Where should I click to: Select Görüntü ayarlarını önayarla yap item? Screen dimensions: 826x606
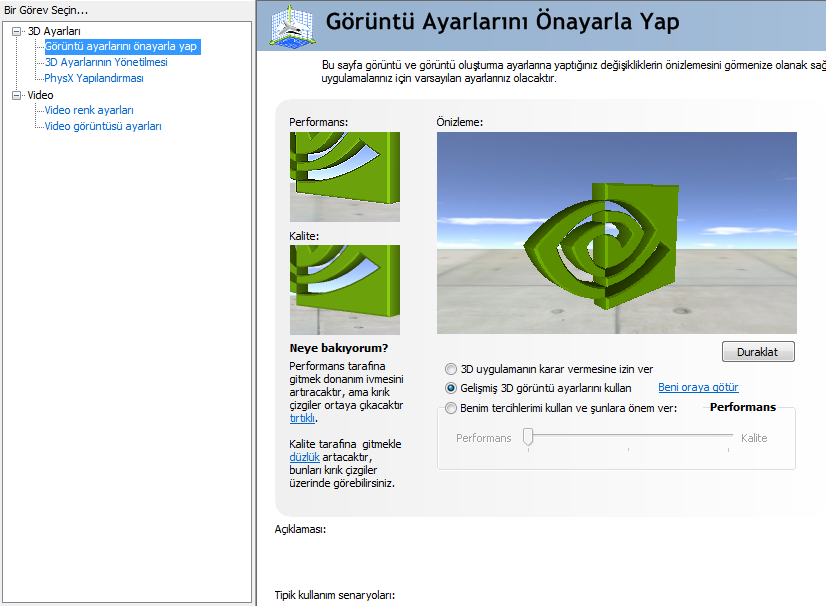(x=121, y=46)
